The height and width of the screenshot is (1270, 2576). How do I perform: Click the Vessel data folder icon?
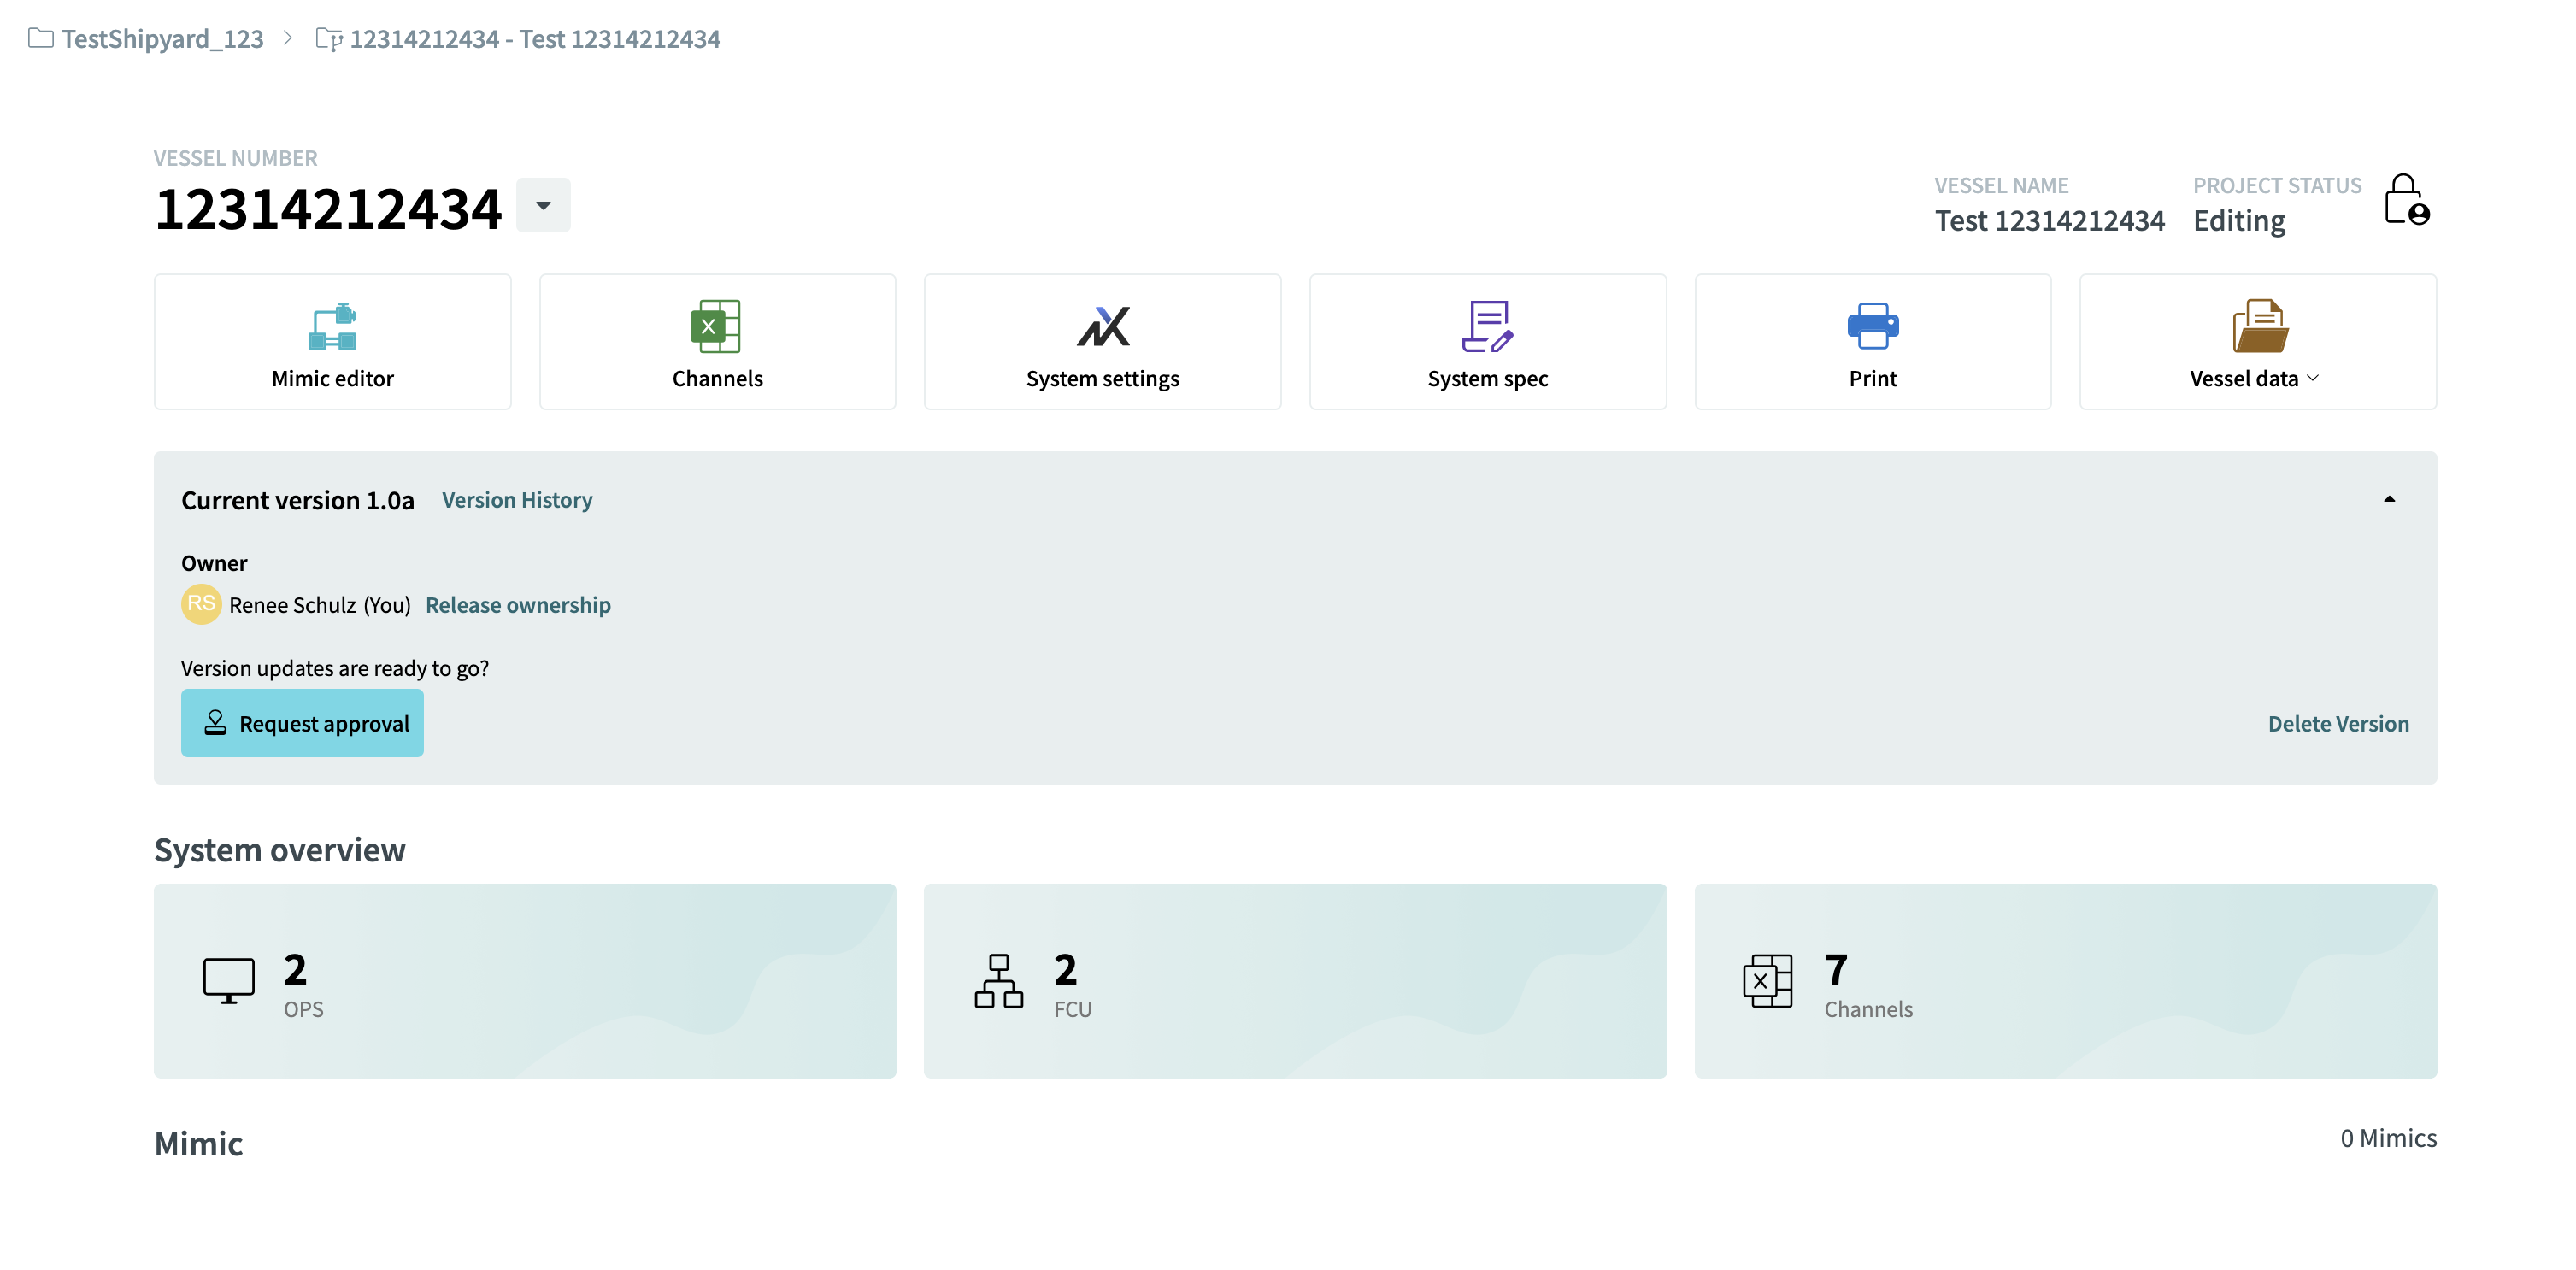(2259, 326)
